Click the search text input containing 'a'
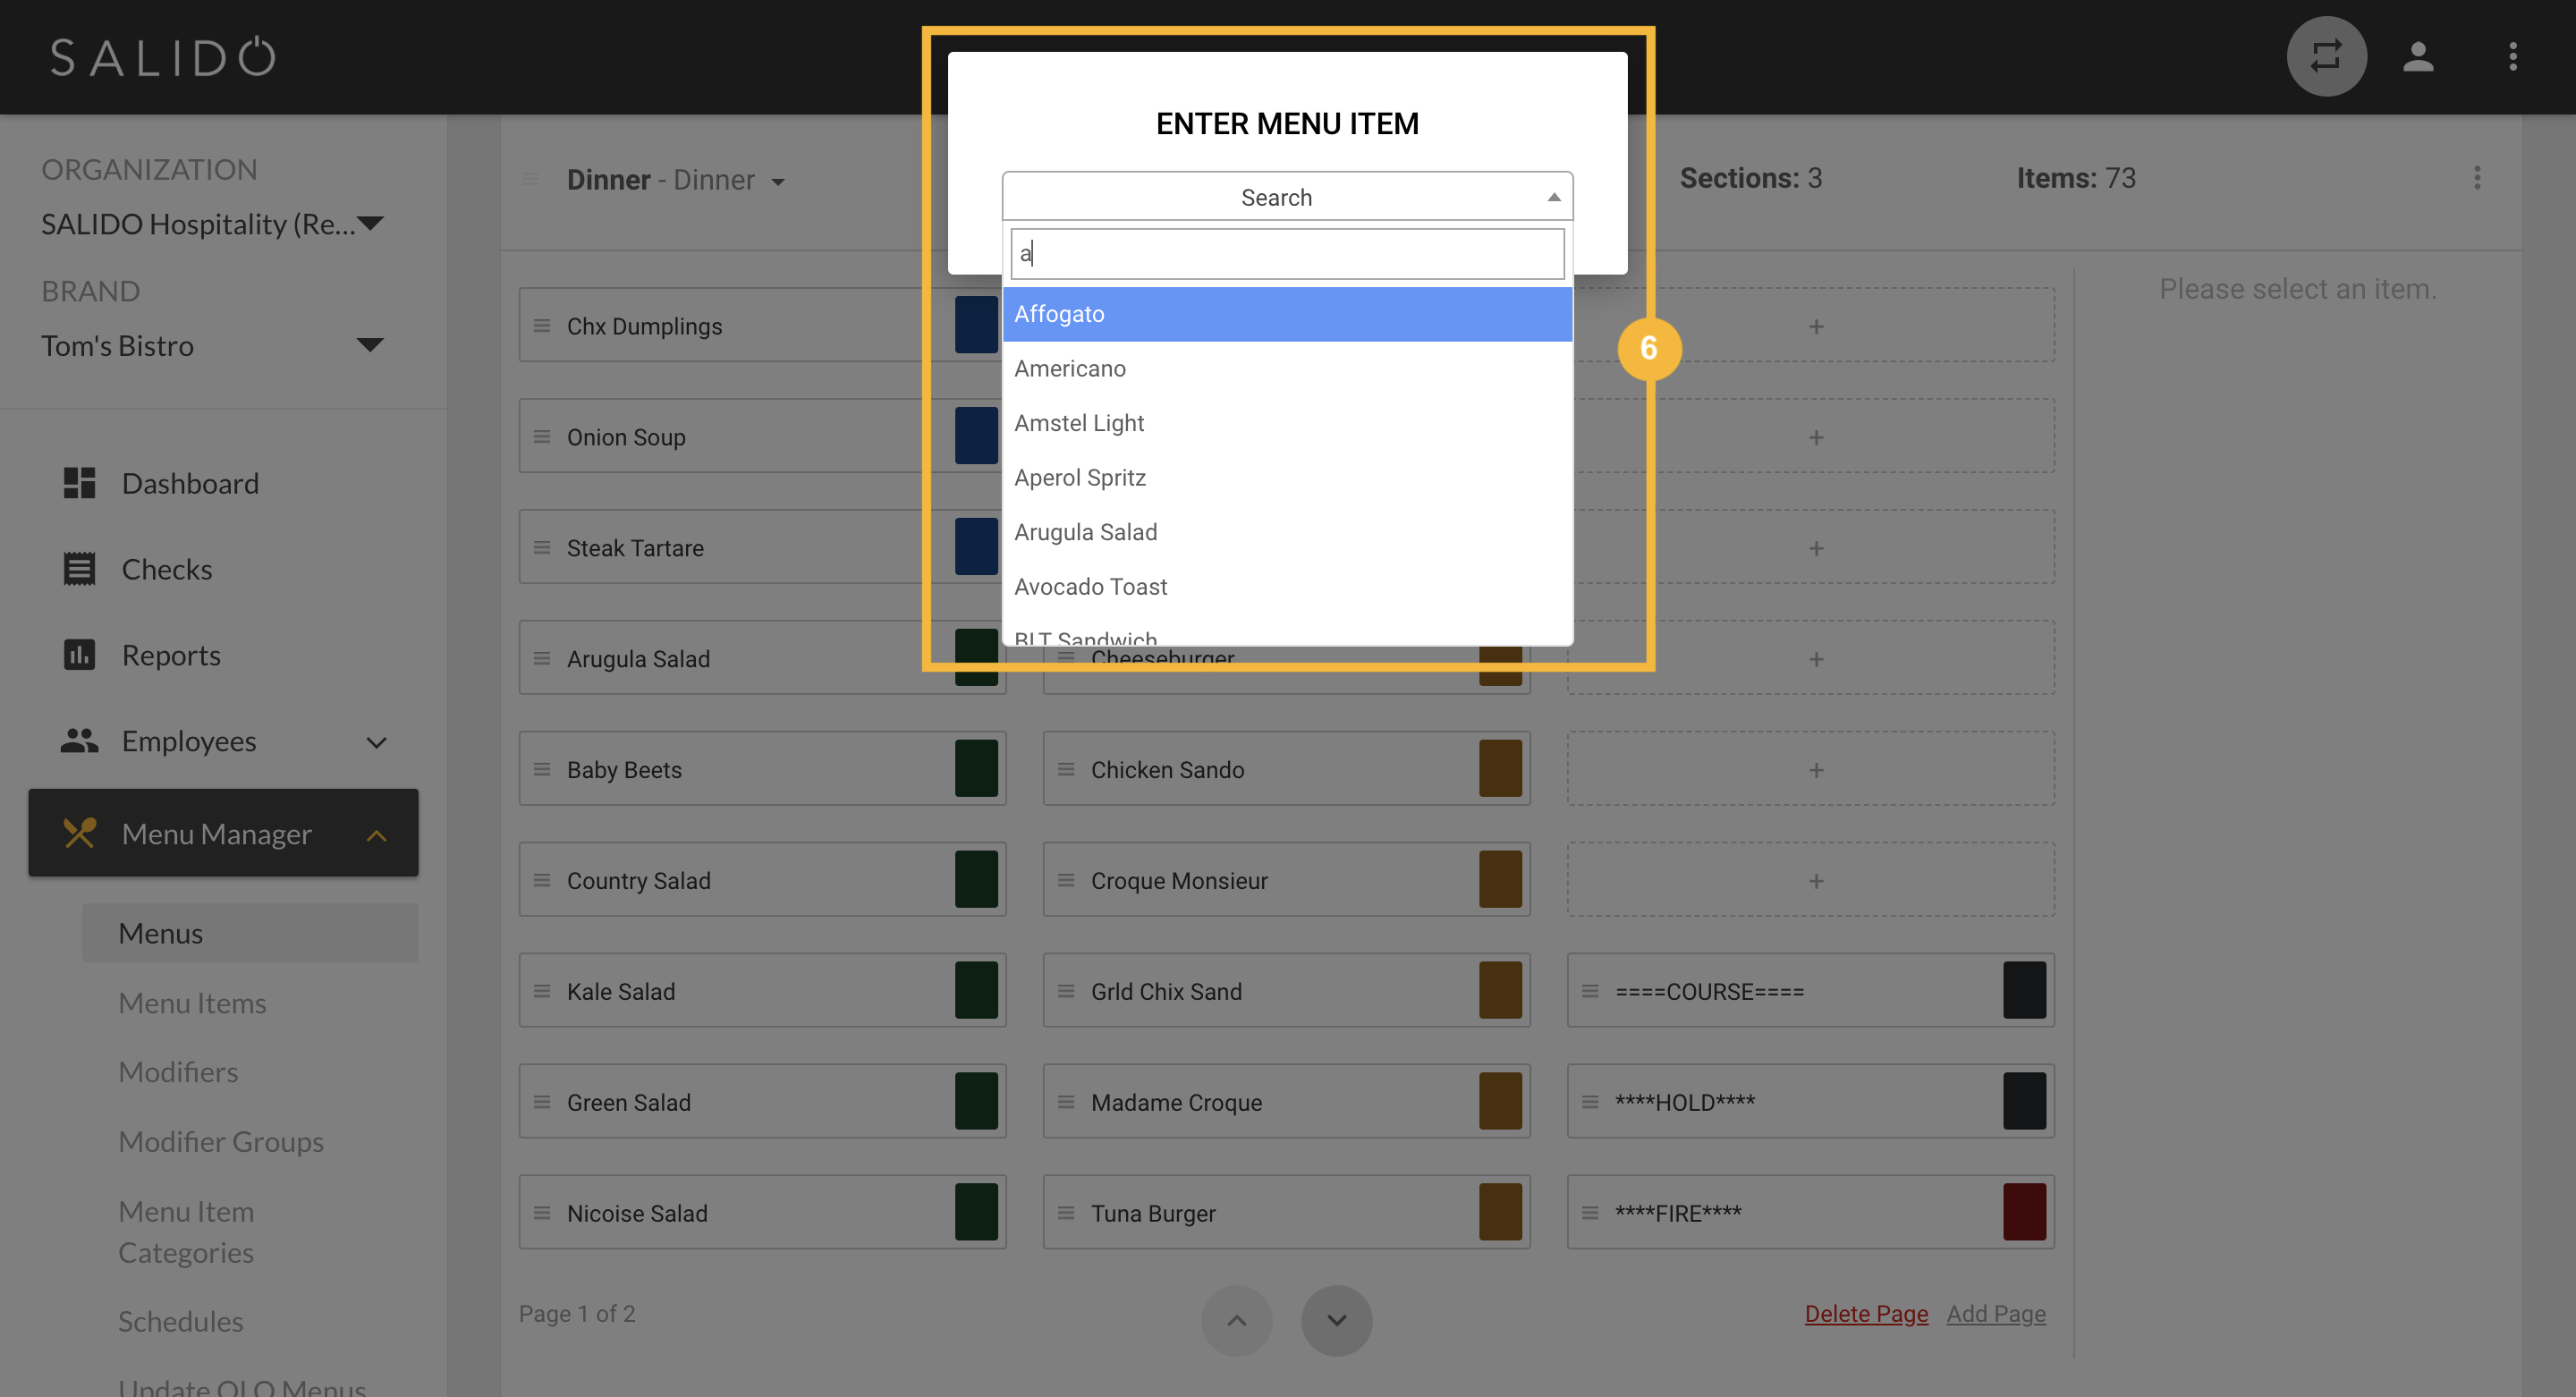The width and height of the screenshot is (2576, 1397). point(1287,254)
